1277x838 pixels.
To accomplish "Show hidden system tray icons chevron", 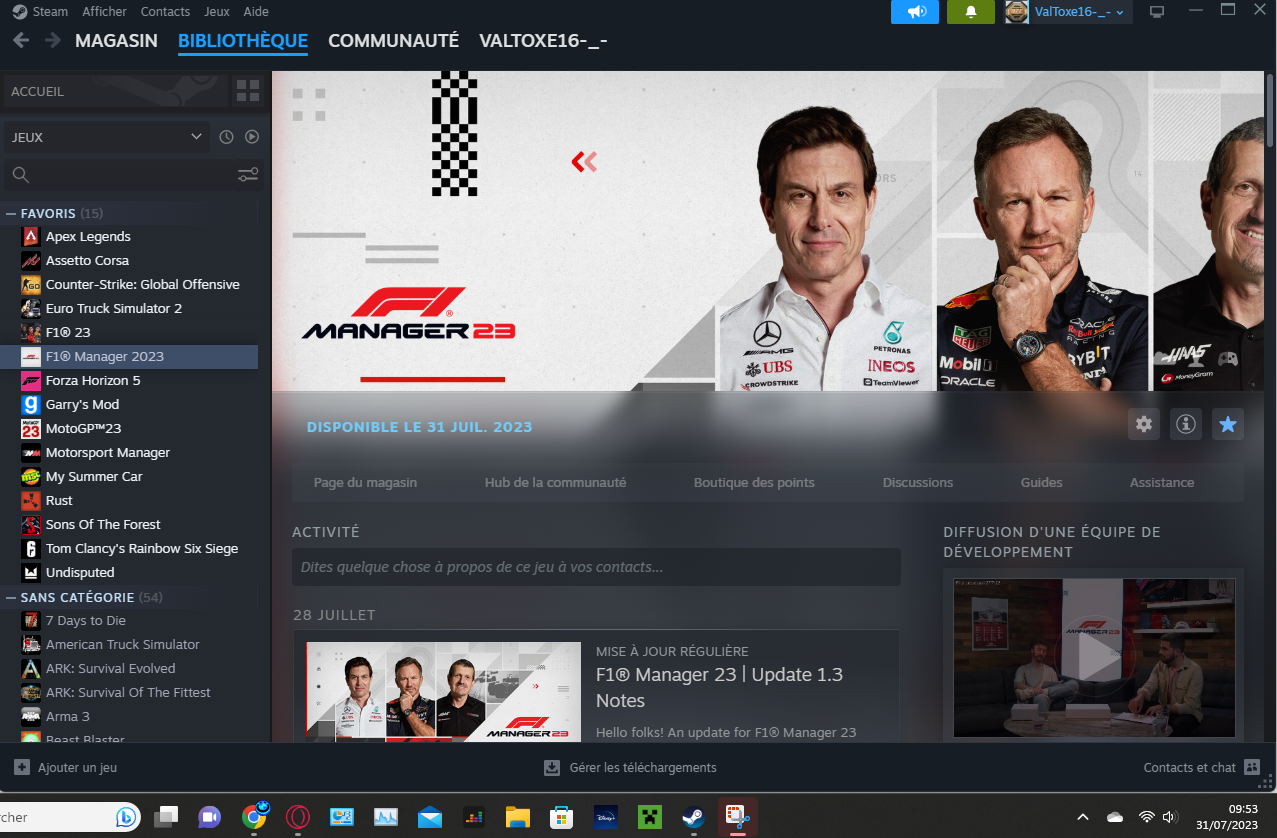I will point(1083,817).
